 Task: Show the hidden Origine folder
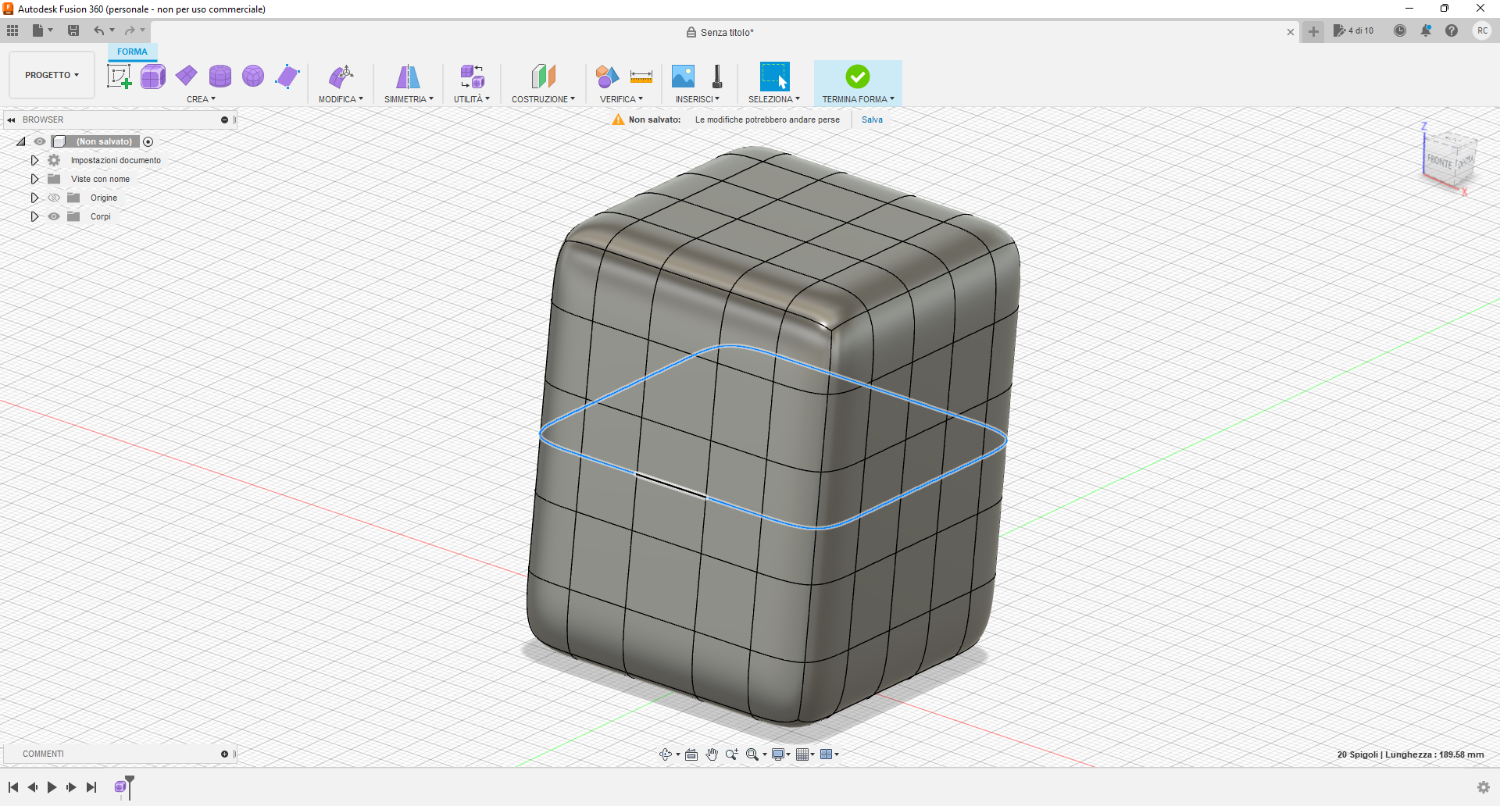[54, 198]
